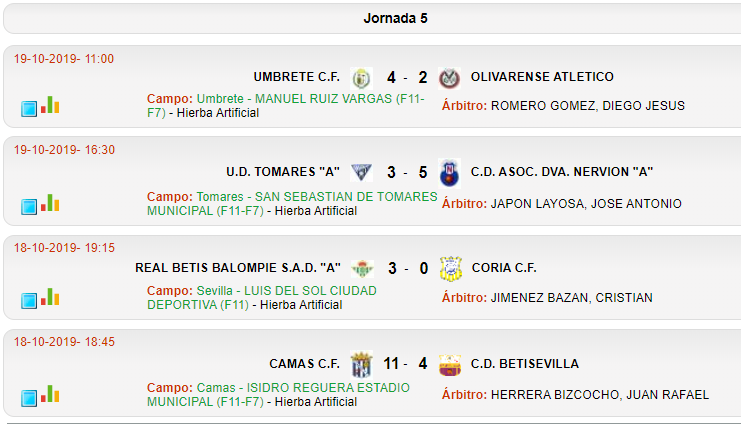This screenshot has height=424, width=741.
Task: Open blue match report icon for Camas match
Action: [x=29, y=398]
